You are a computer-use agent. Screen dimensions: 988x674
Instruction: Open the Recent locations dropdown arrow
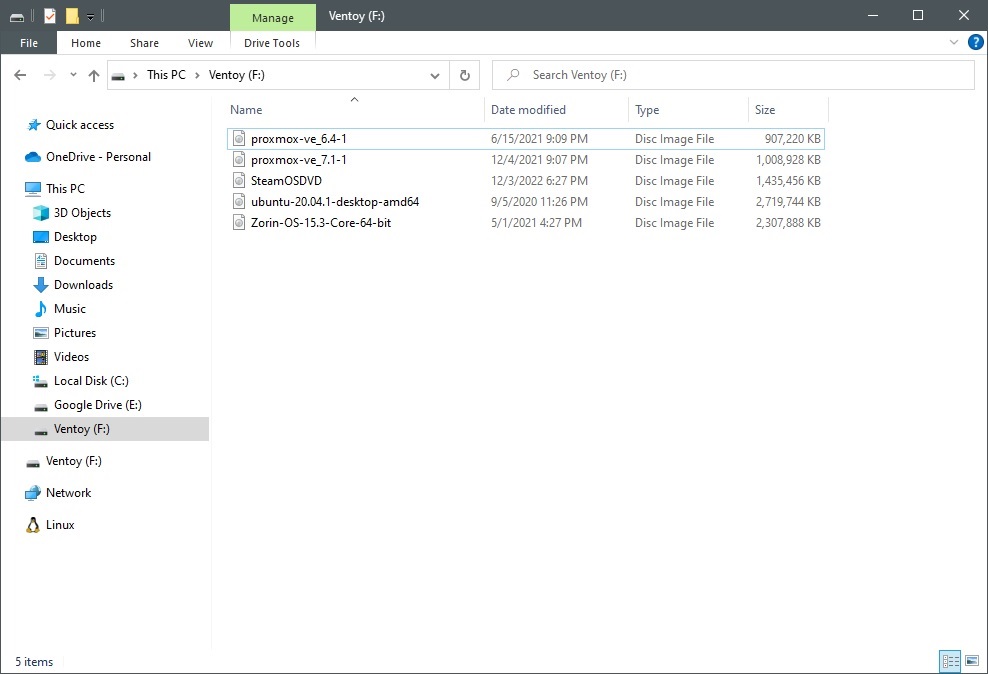tap(73, 75)
